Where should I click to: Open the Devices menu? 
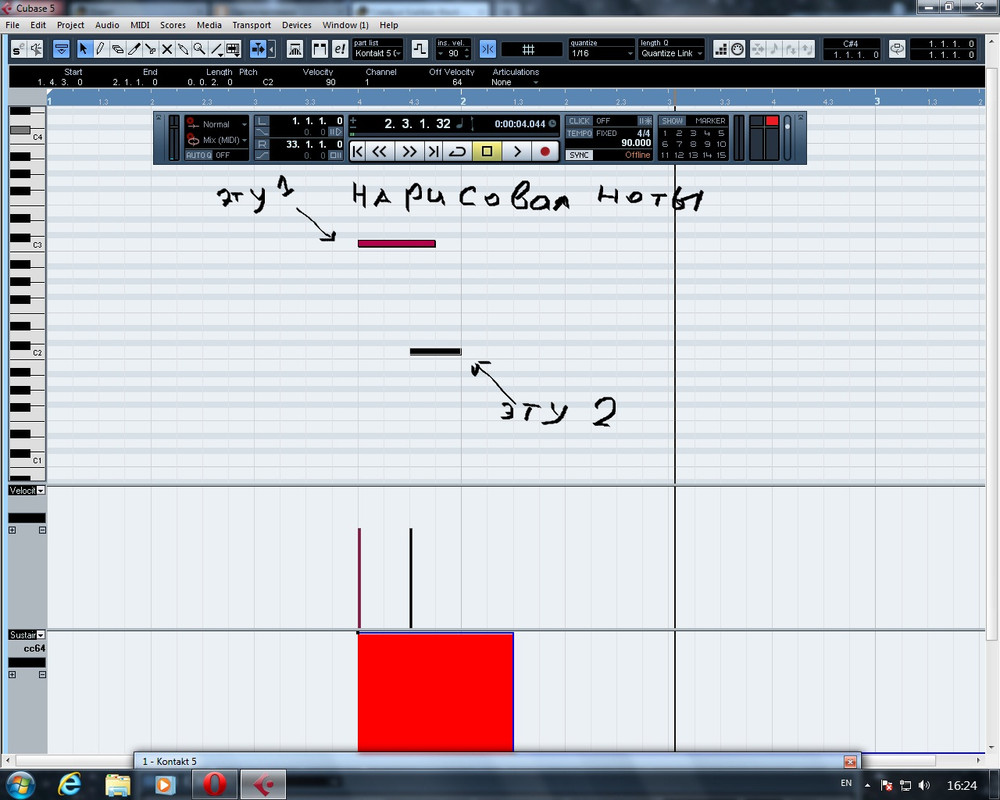coord(297,25)
